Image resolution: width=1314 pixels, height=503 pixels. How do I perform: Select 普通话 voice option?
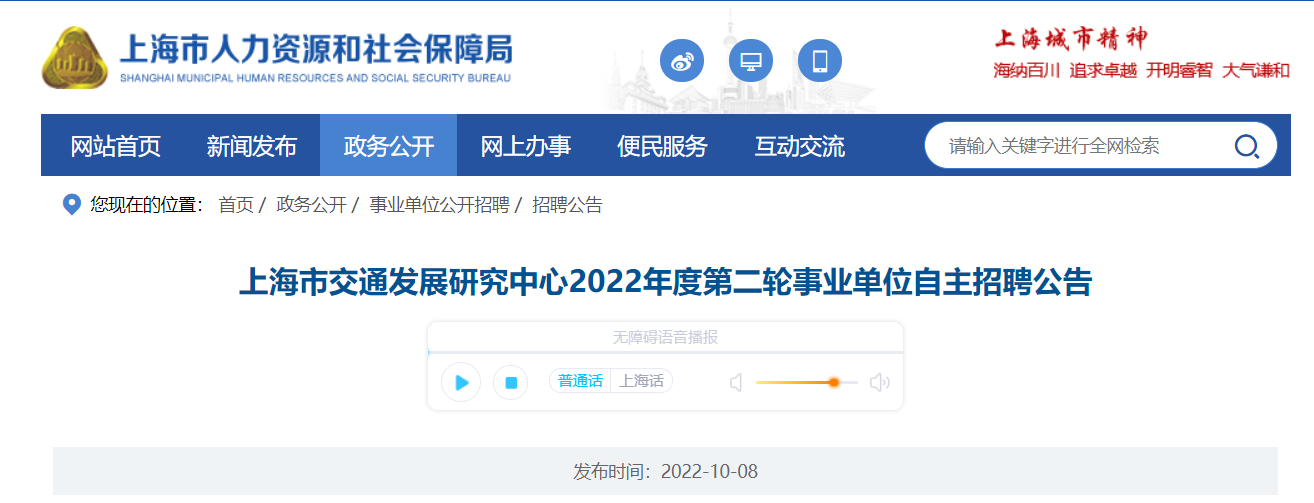coord(580,381)
